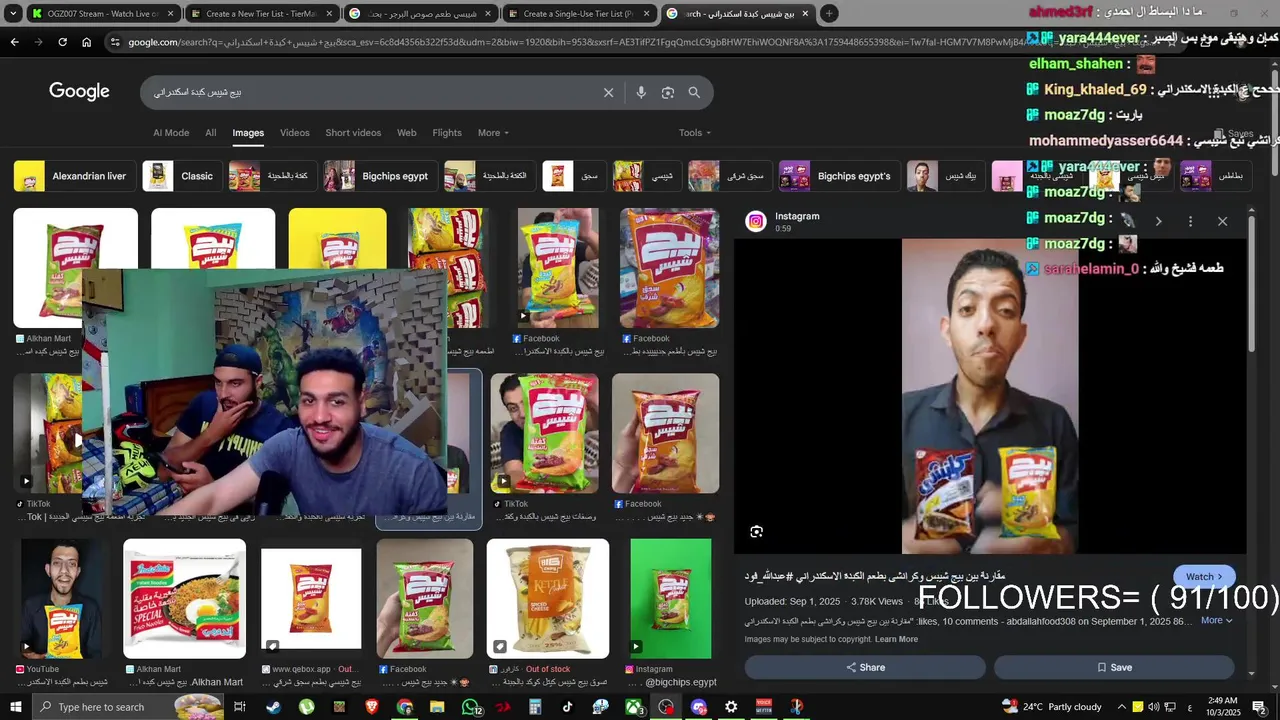This screenshot has width=1280, height=720.
Task: Open Learn More copyright link
Action: pyautogui.click(x=896, y=639)
